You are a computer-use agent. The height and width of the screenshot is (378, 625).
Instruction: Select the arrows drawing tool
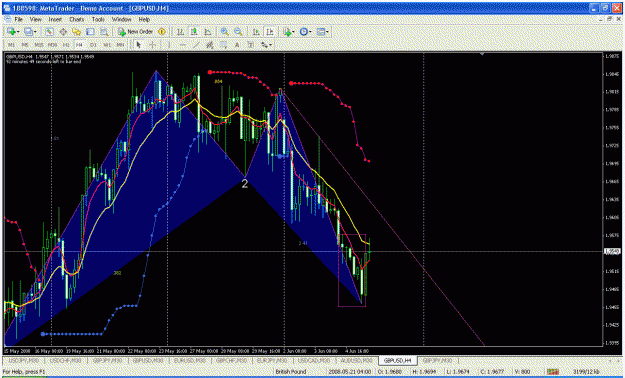264,45
